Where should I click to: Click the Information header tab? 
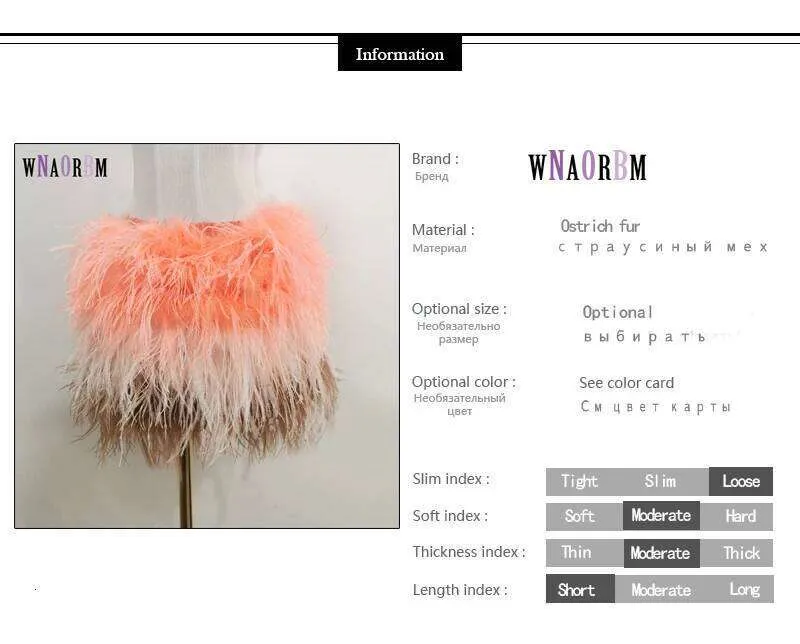[399, 53]
